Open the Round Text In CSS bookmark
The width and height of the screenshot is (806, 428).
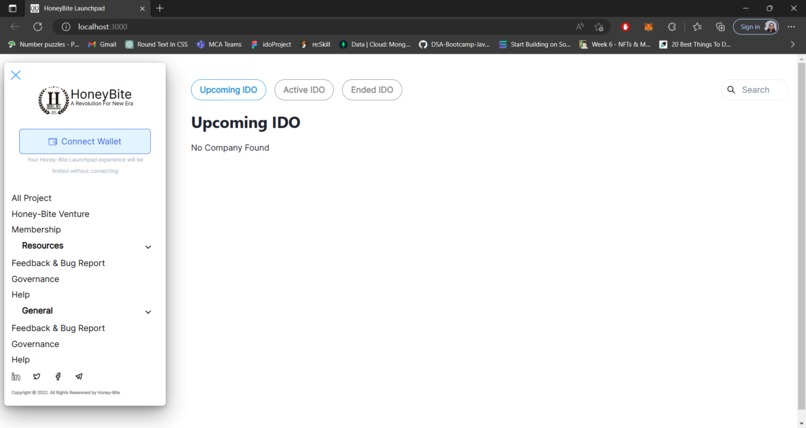[156, 45]
